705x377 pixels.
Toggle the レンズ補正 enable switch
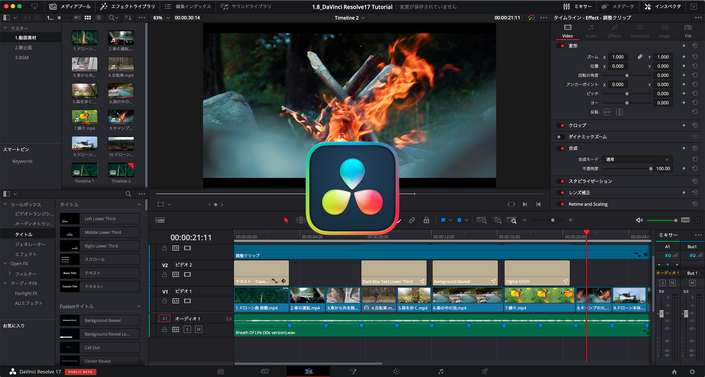(x=561, y=193)
